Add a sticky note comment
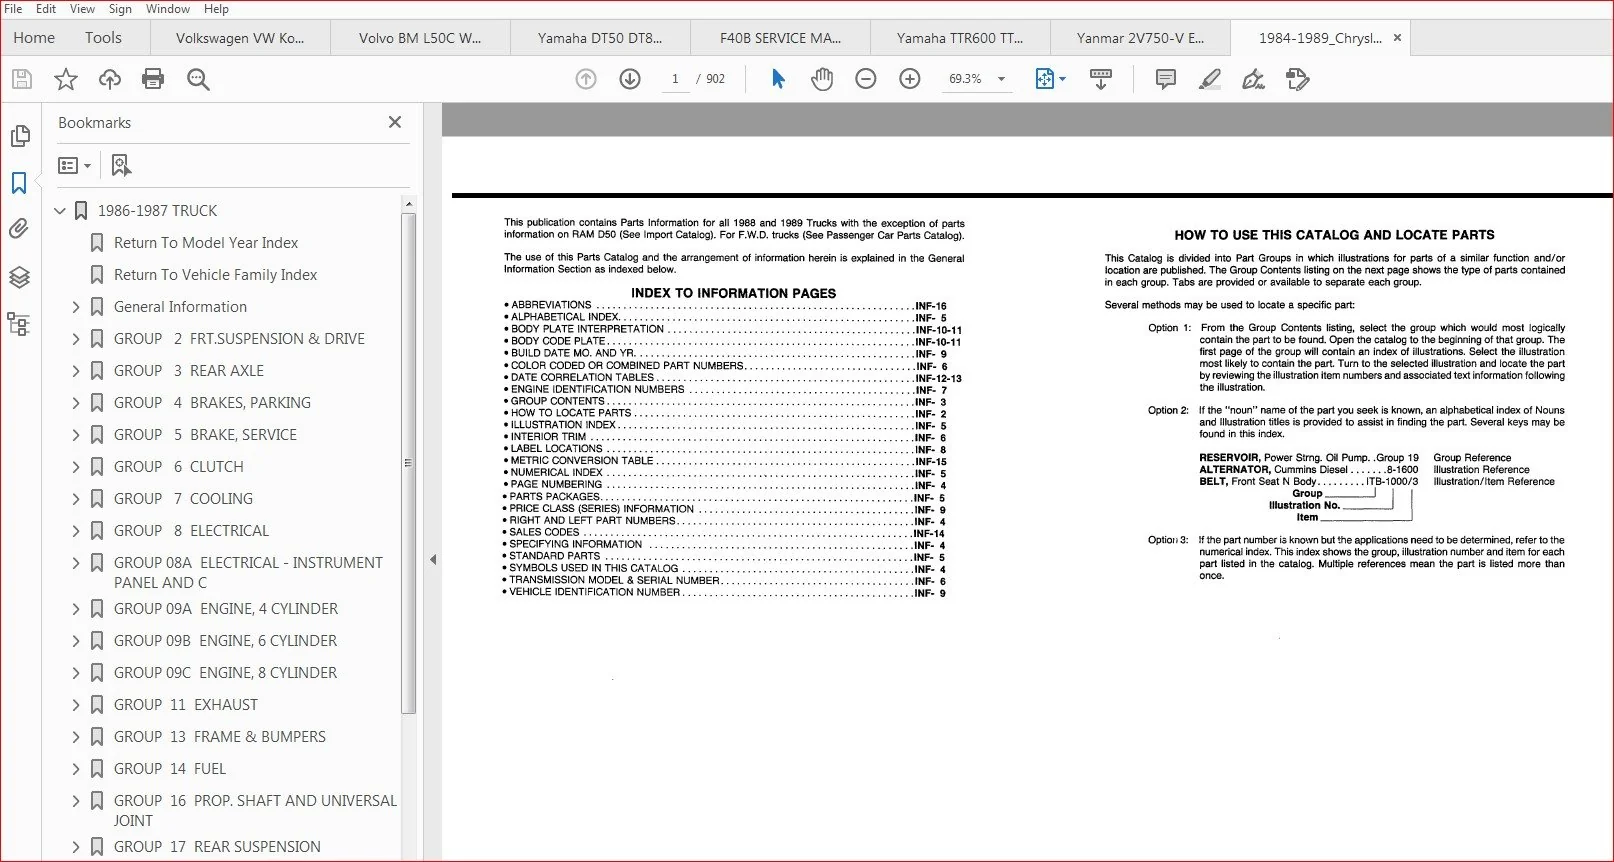The height and width of the screenshot is (862, 1614). click(1166, 79)
